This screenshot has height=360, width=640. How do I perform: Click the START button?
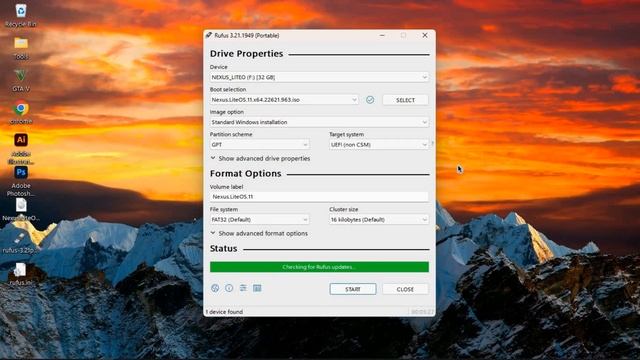click(x=353, y=289)
